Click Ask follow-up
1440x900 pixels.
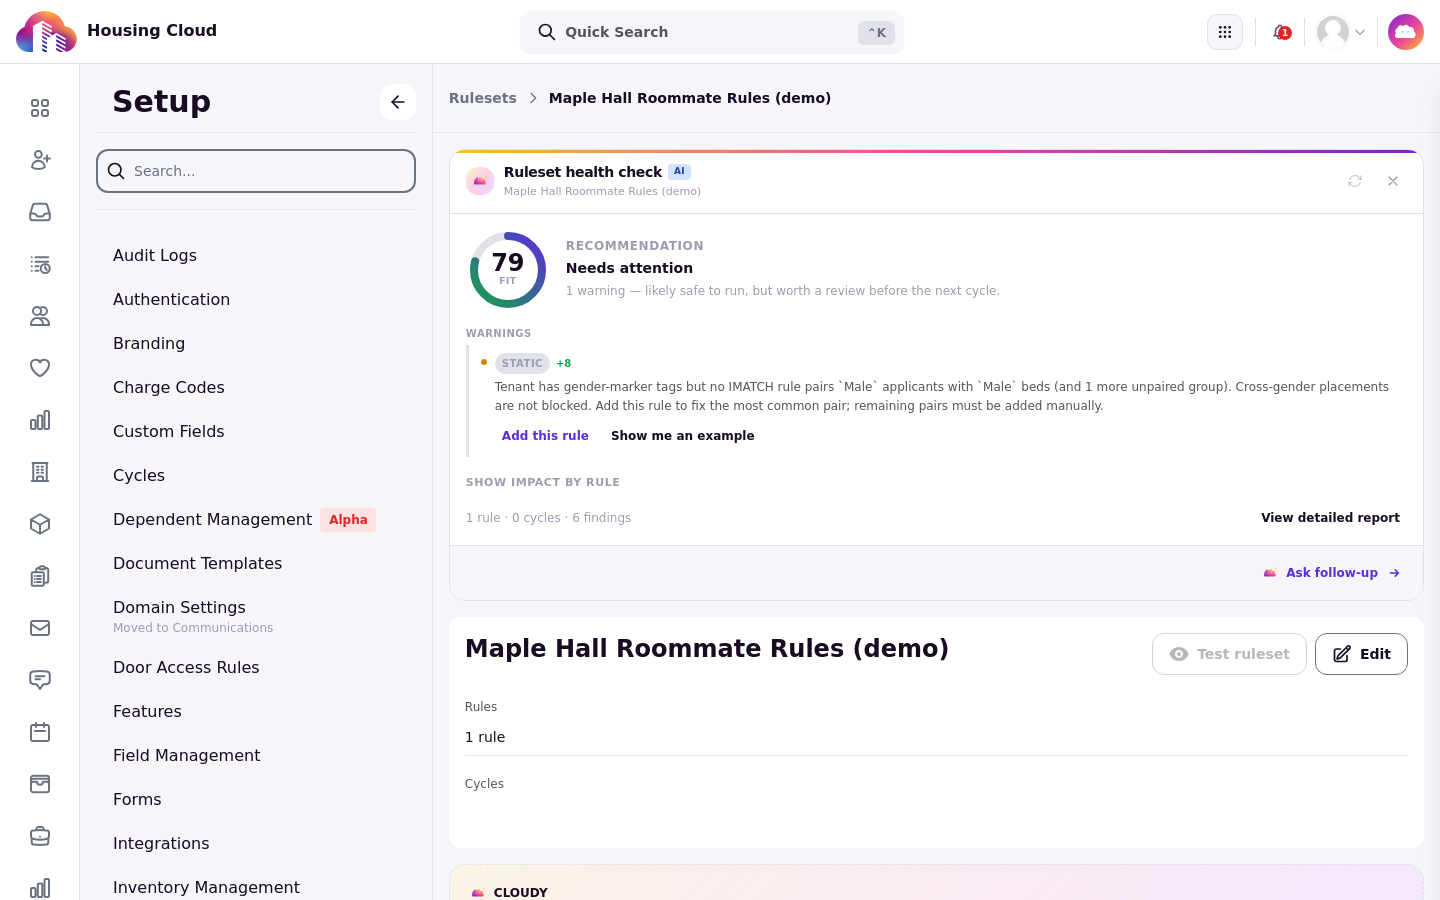(1332, 573)
